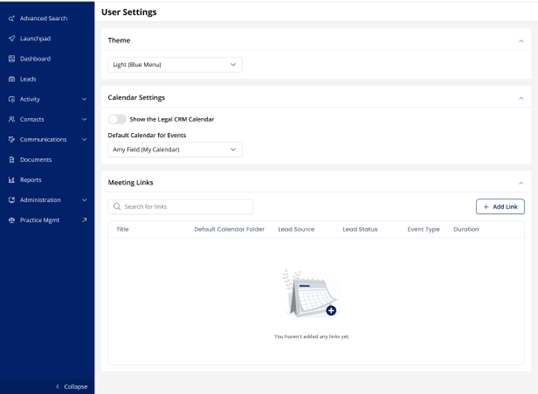The height and width of the screenshot is (394, 538).
Task: Click the Title column header
Action: click(x=122, y=229)
